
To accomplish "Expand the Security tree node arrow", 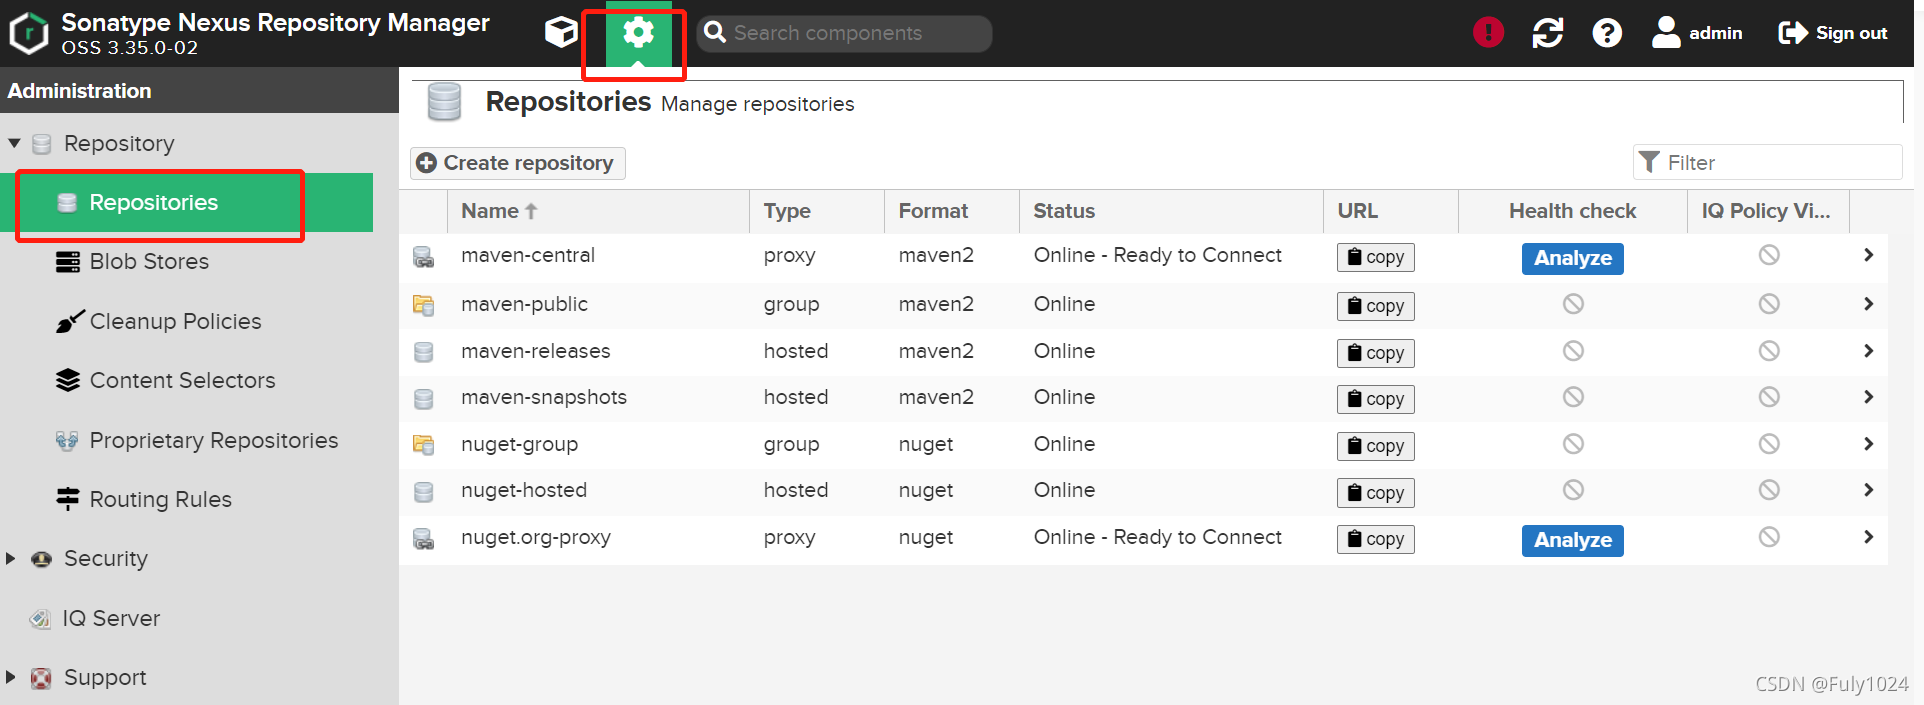I will [x=11, y=558].
